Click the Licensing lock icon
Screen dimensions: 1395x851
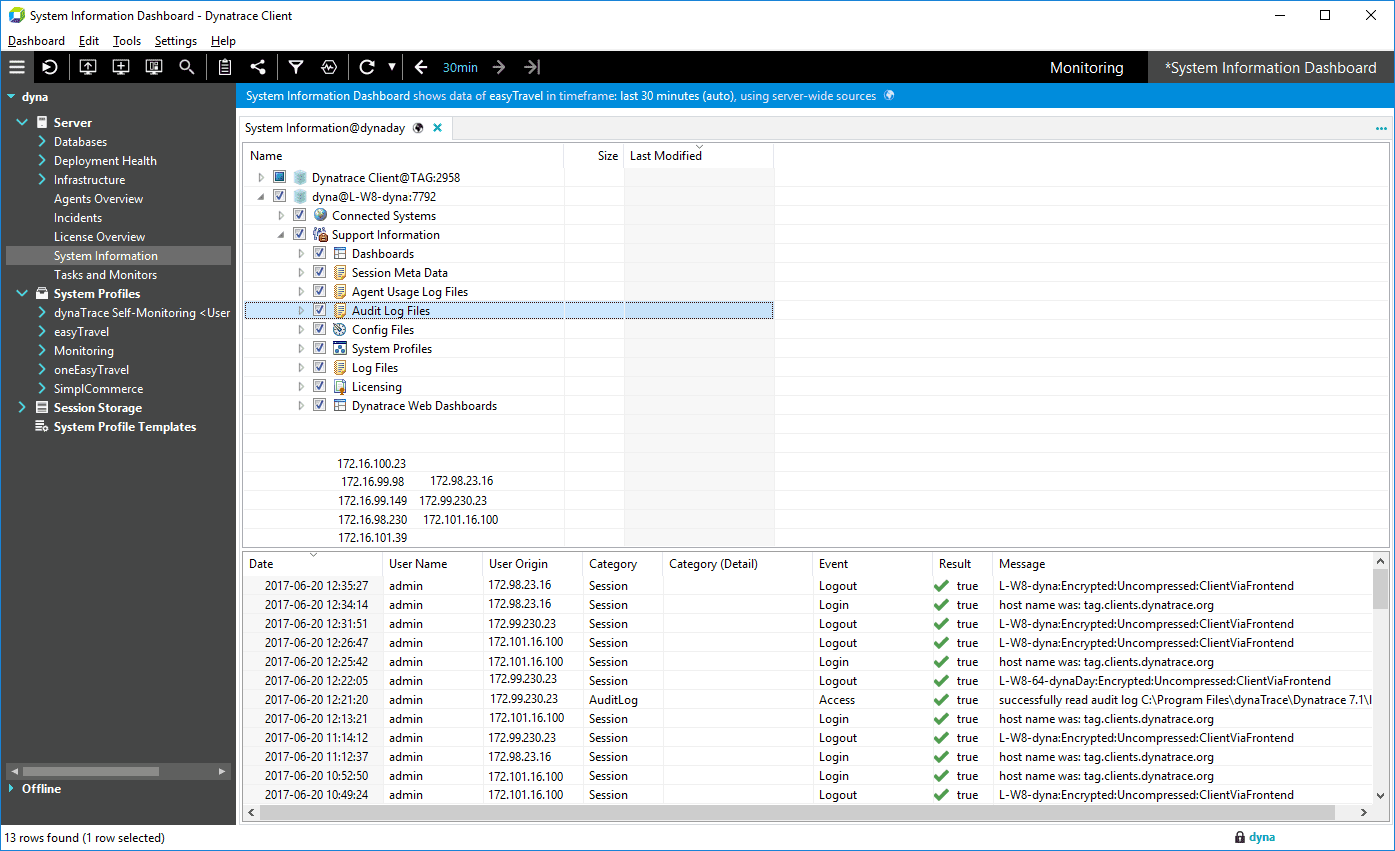tap(339, 386)
